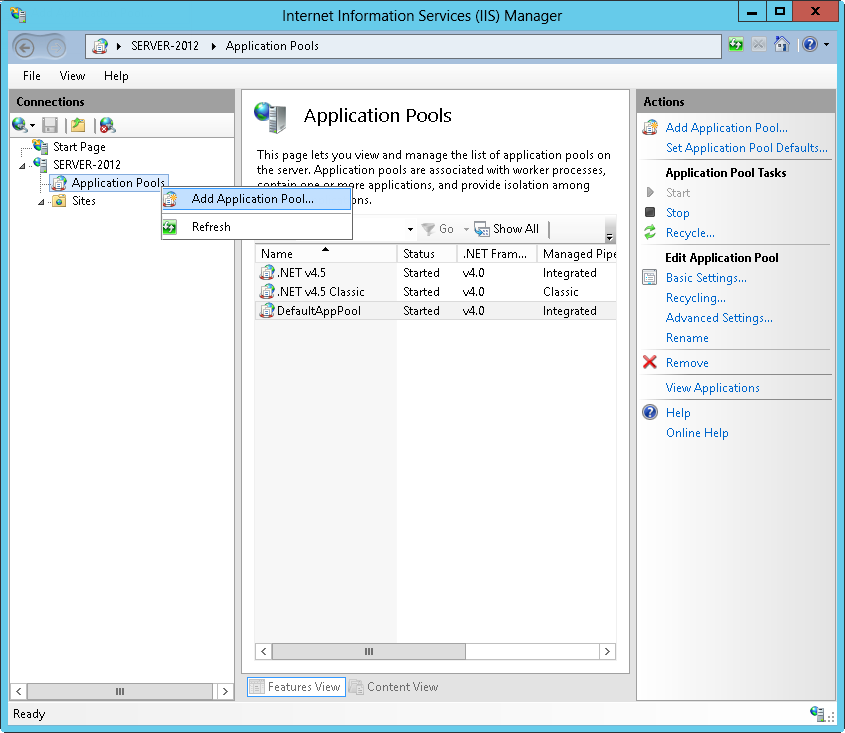Click Rename in Actions pane

687,338
